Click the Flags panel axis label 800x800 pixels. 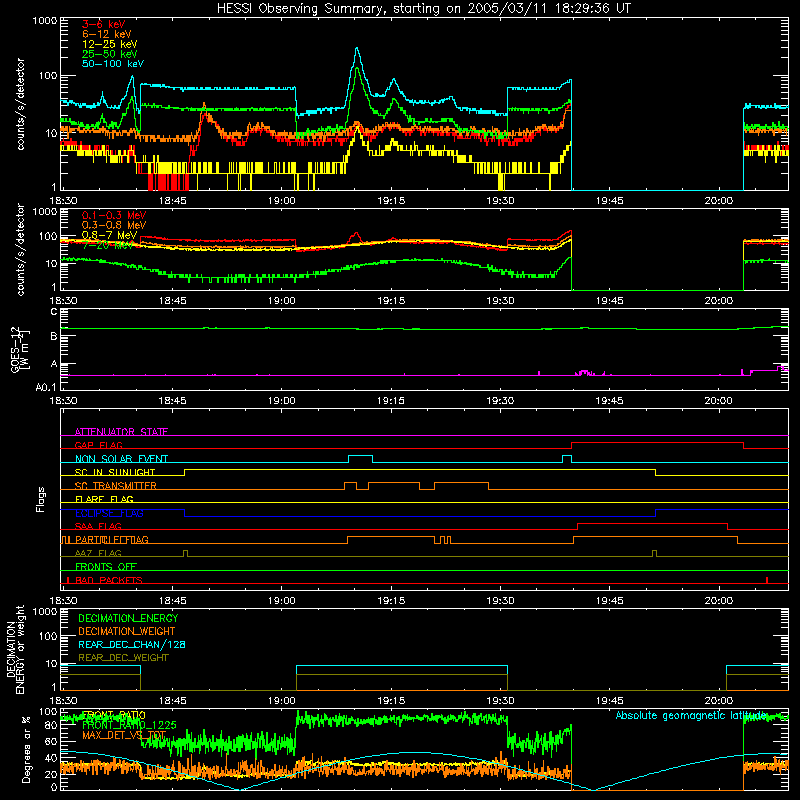pyautogui.click(x=41, y=499)
